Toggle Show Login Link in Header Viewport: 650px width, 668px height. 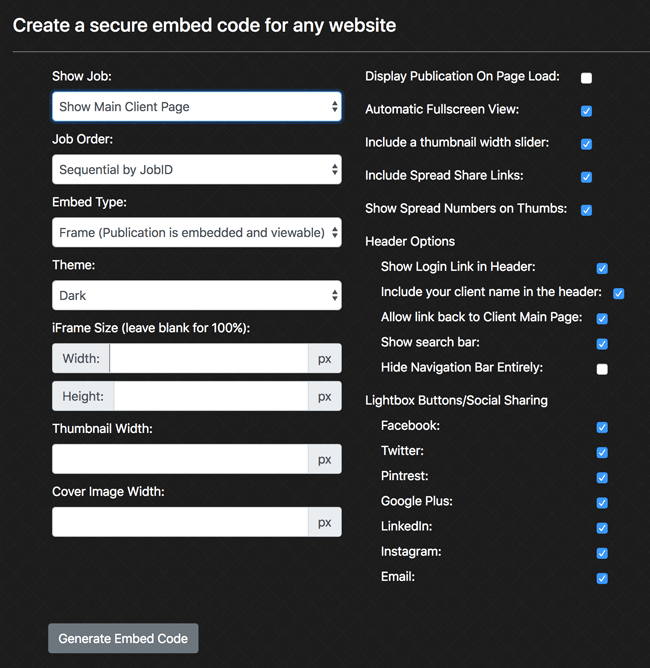click(602, 268)
